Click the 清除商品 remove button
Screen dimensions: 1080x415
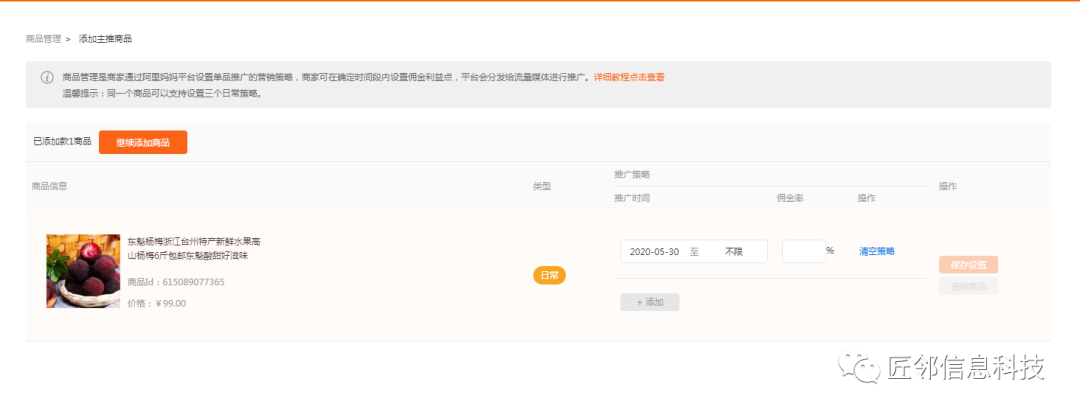pos(968,286)
